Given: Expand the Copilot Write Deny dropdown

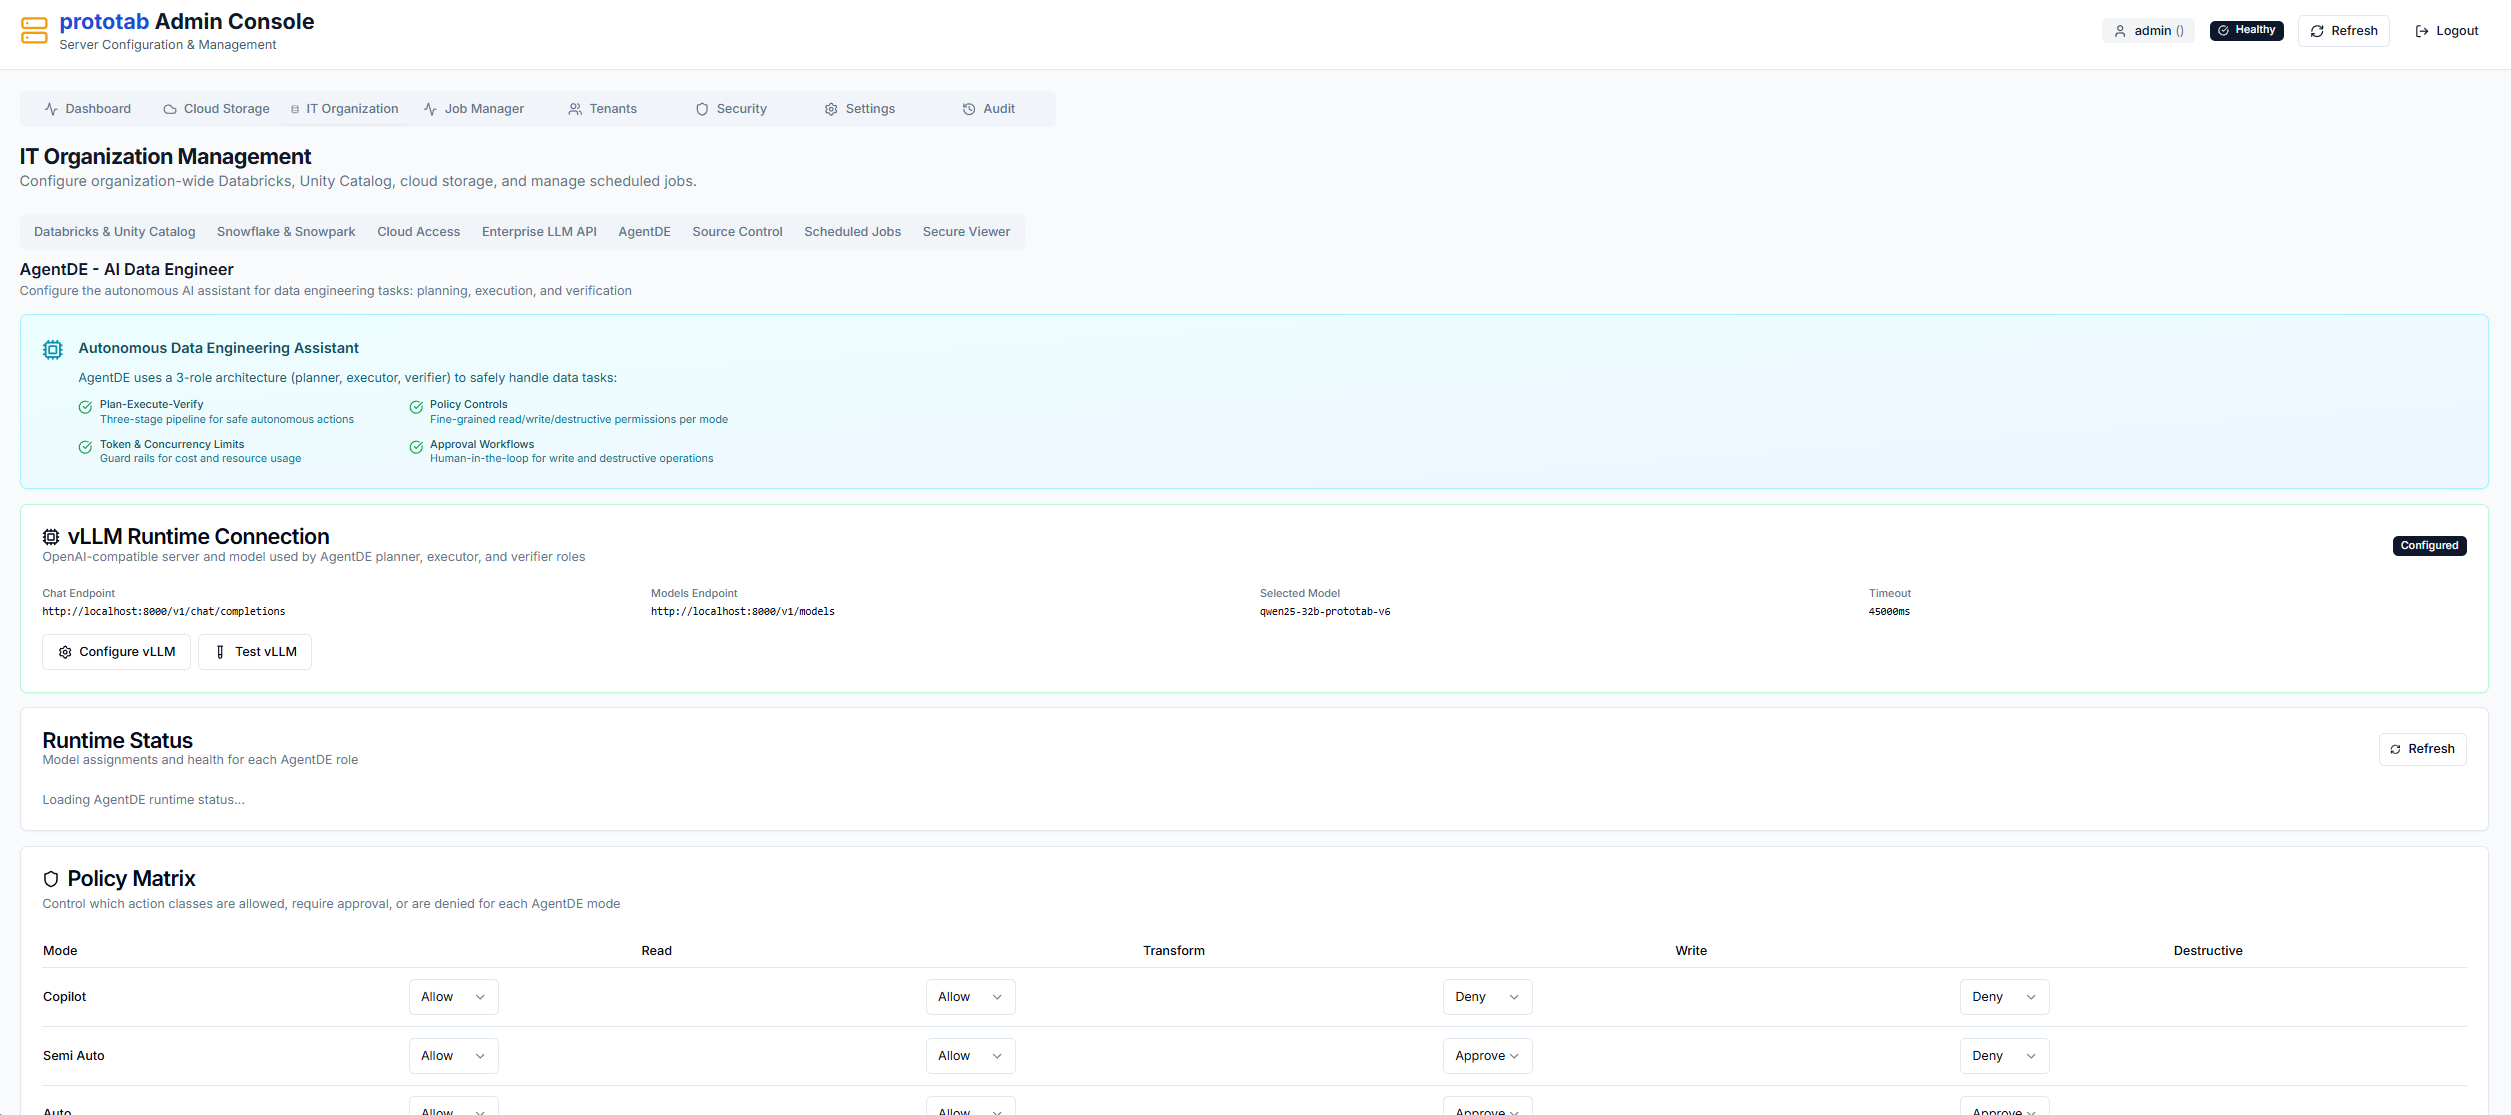Looking at the screenshot, I should [1487, 997].
